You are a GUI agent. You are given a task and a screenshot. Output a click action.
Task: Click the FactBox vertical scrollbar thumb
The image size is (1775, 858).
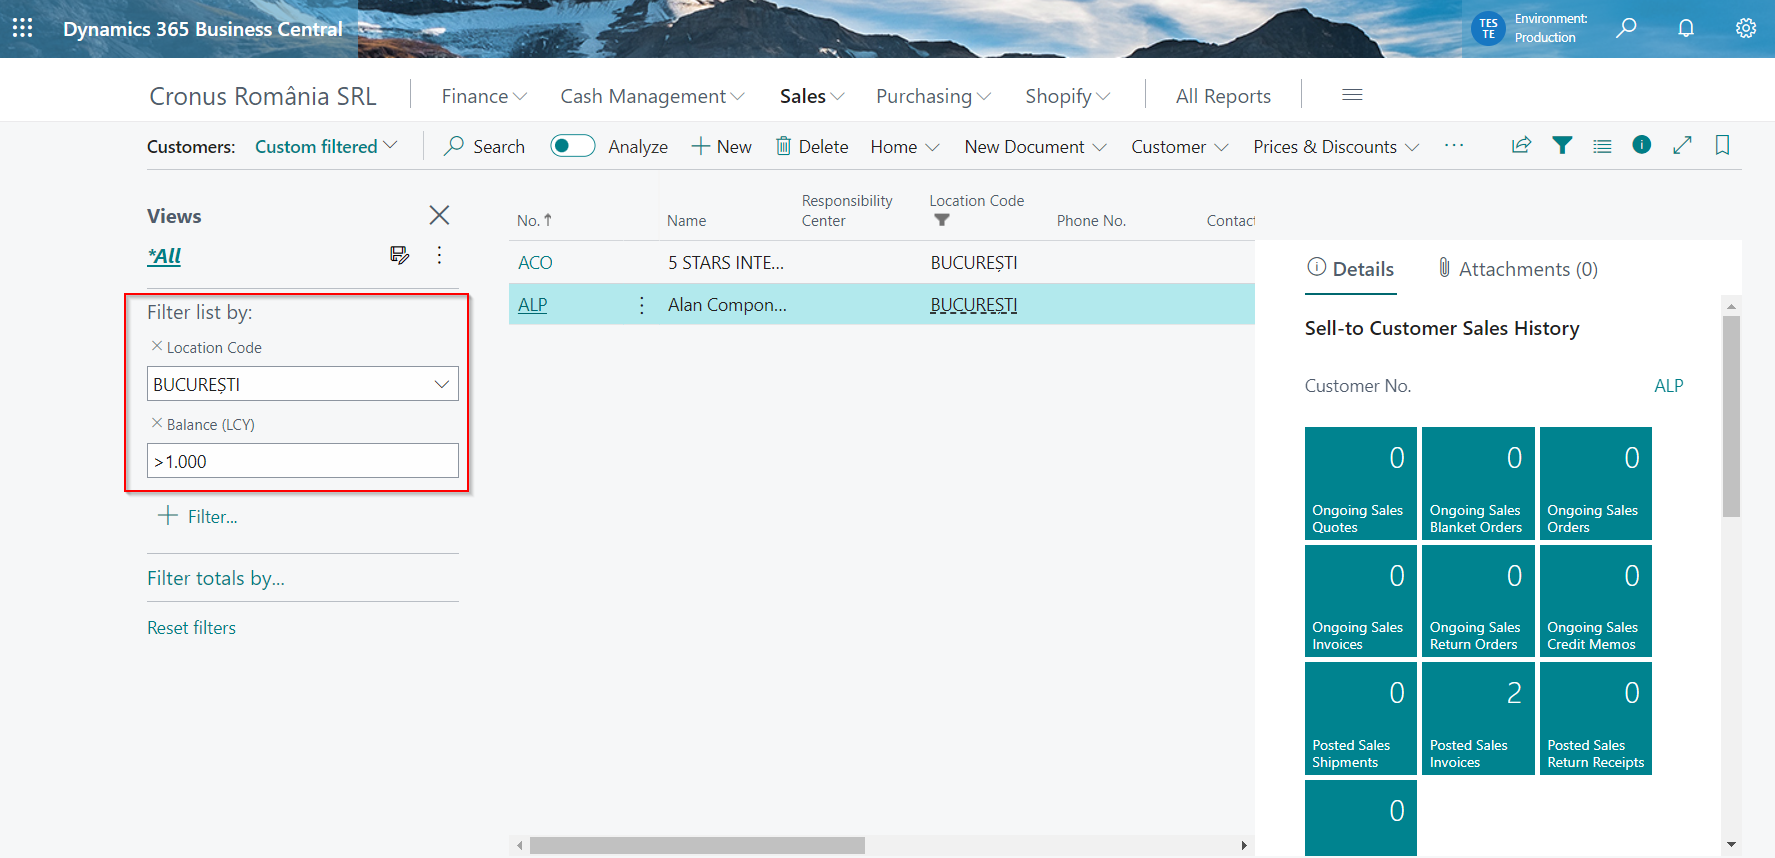pos(1731,416)
